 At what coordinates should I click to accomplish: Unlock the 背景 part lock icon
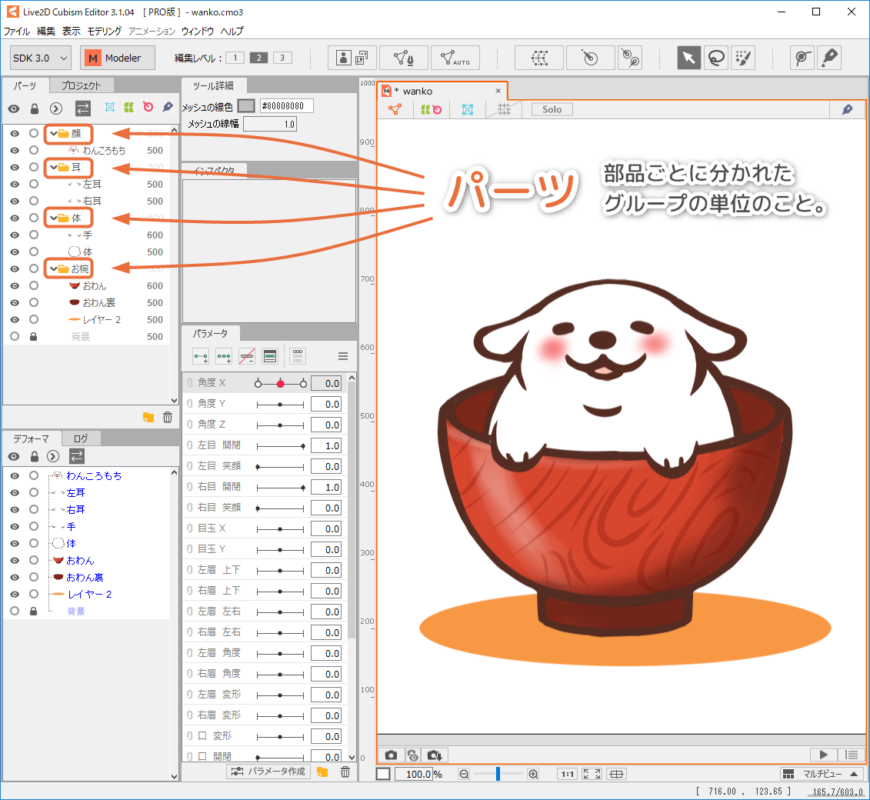(33, 336)
